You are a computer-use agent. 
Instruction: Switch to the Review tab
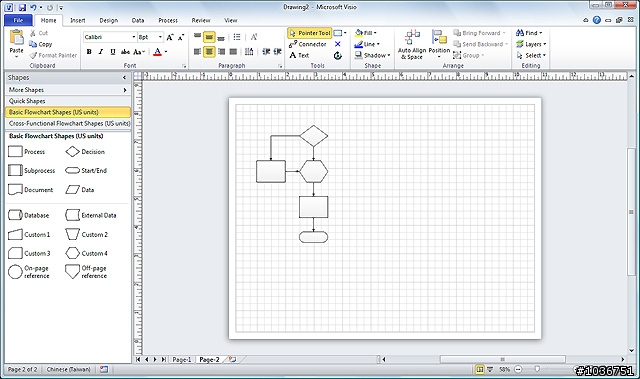click(x=201, y=20)
